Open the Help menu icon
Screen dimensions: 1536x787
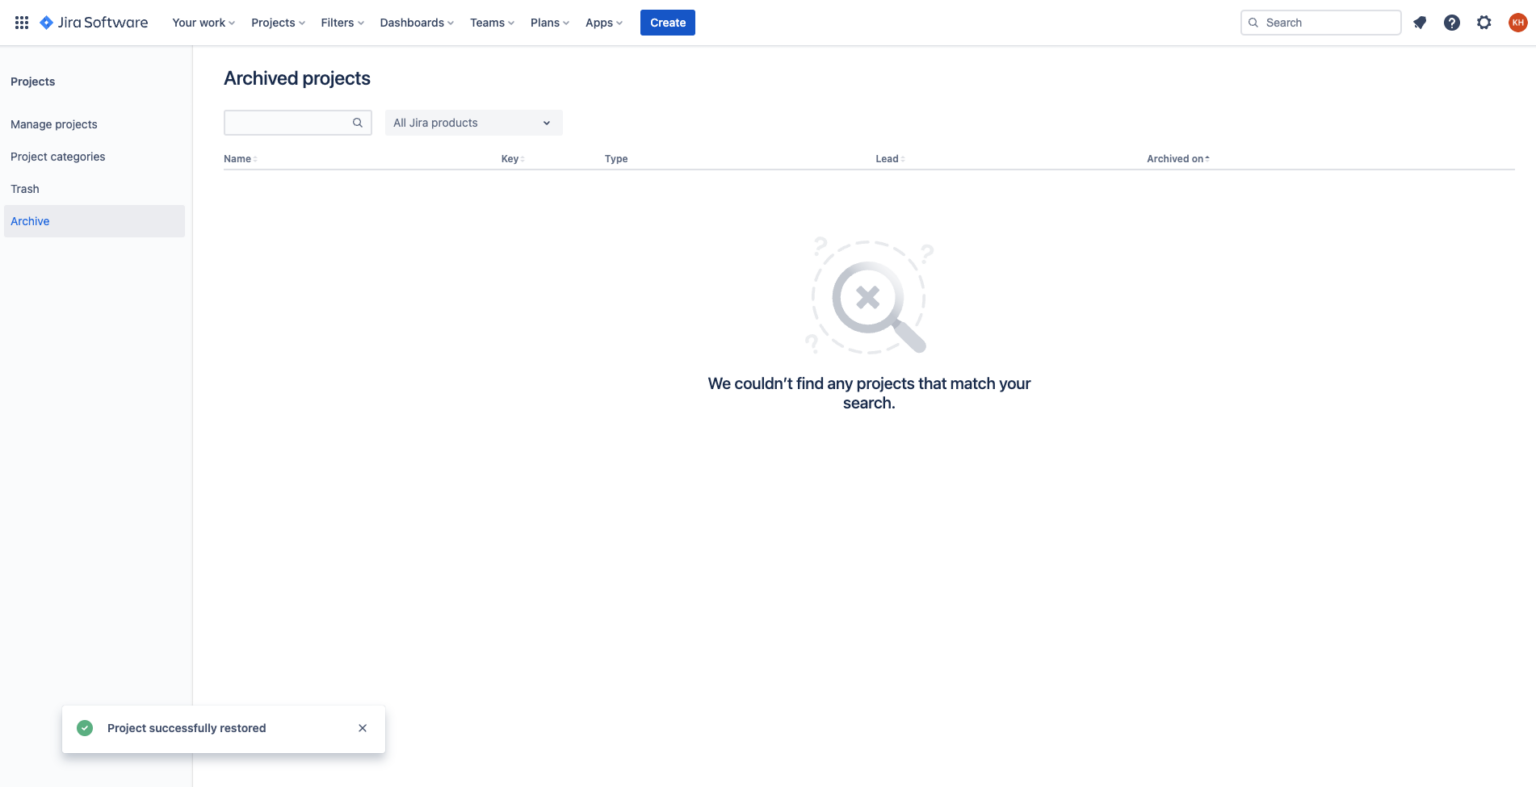pos(1451,21)
